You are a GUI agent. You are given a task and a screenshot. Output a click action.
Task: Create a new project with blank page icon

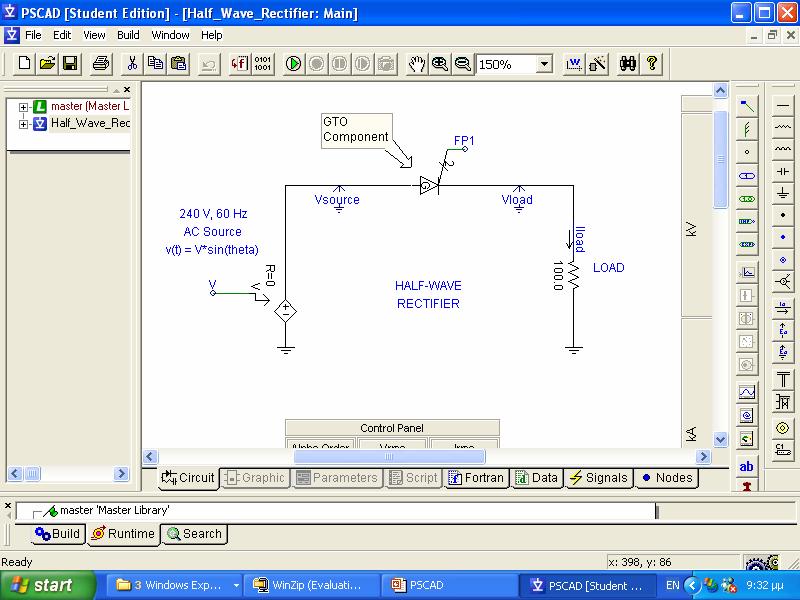23,64
